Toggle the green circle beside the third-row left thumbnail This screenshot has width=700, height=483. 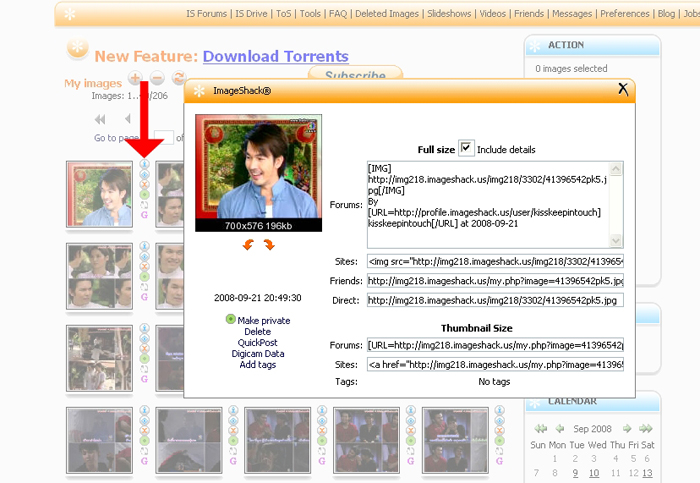144,358
